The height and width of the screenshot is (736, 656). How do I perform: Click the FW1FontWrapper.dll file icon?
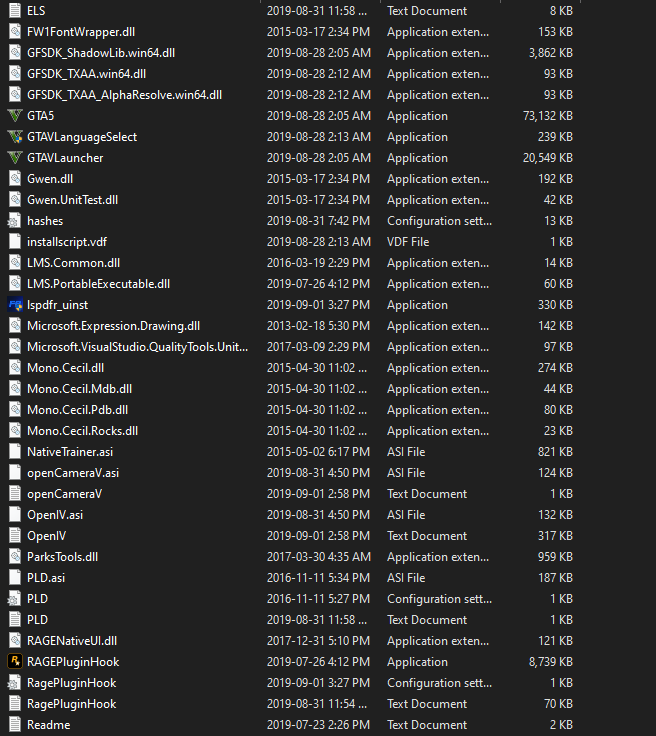15,31
